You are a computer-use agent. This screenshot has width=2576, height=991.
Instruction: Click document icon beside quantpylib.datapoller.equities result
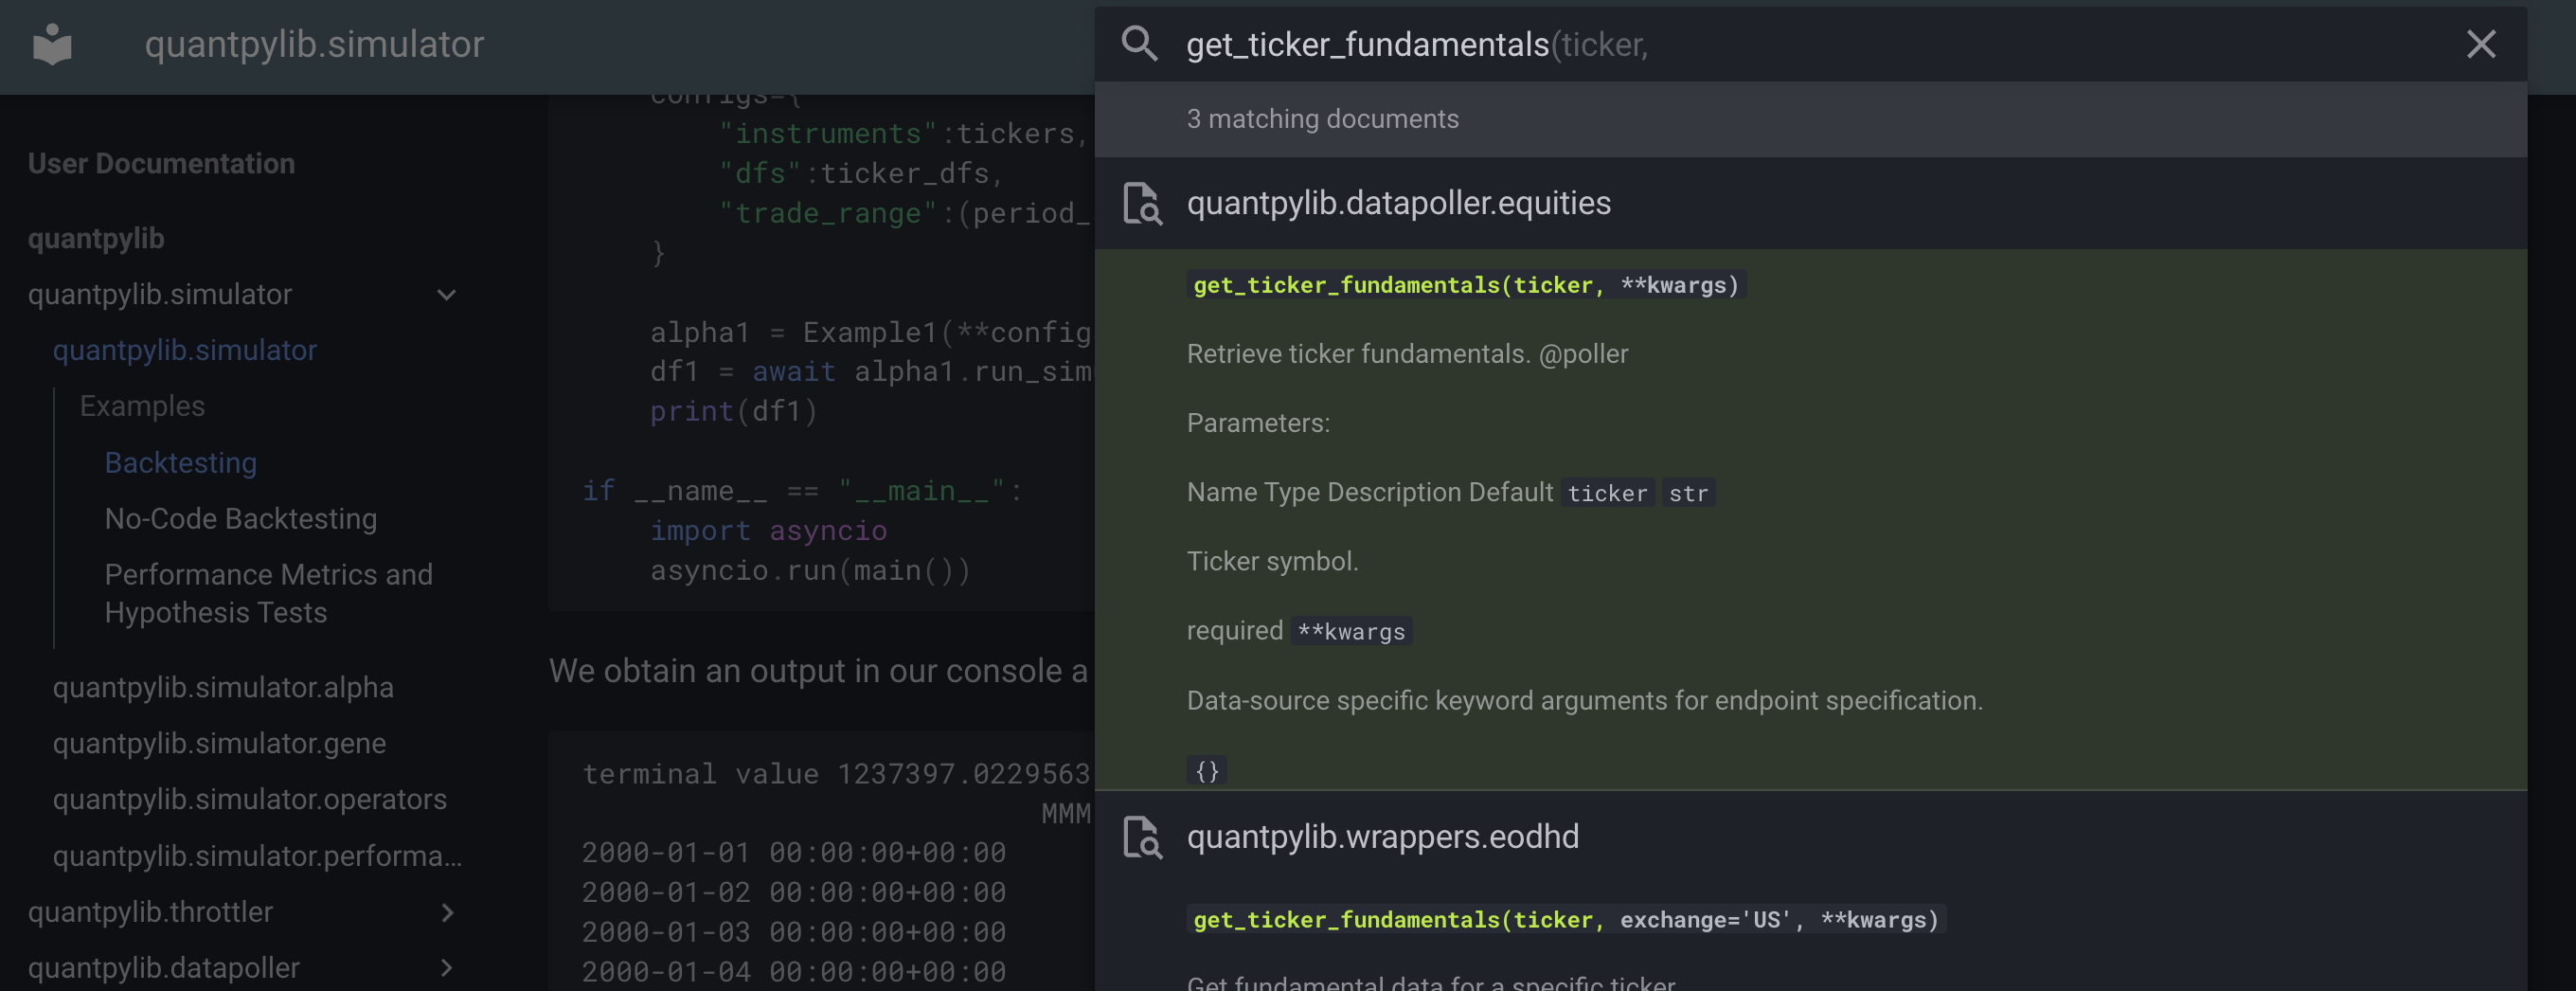pyautogui.click(x=1142, y=203)
